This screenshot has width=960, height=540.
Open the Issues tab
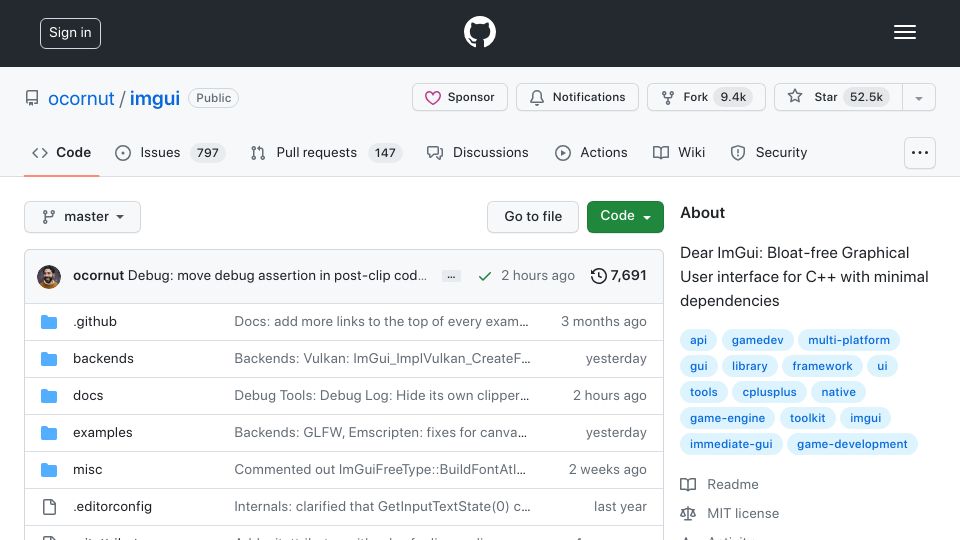click(x=170, y=152)
